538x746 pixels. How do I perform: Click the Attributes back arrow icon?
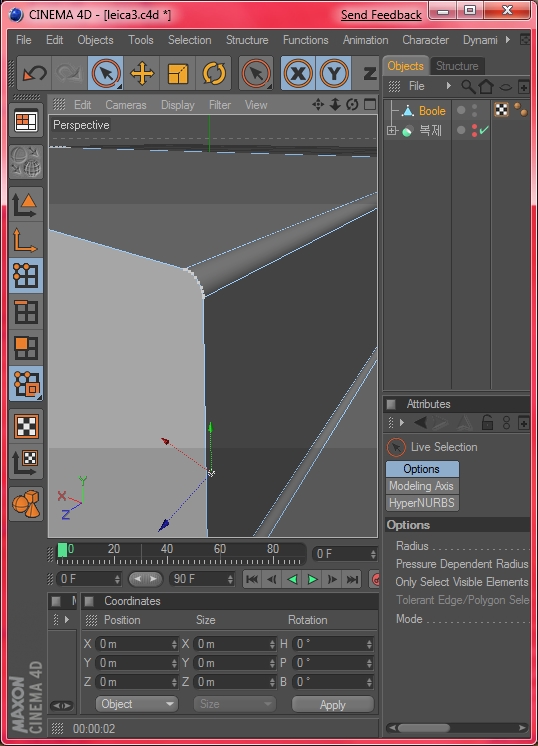pos(421,422)
